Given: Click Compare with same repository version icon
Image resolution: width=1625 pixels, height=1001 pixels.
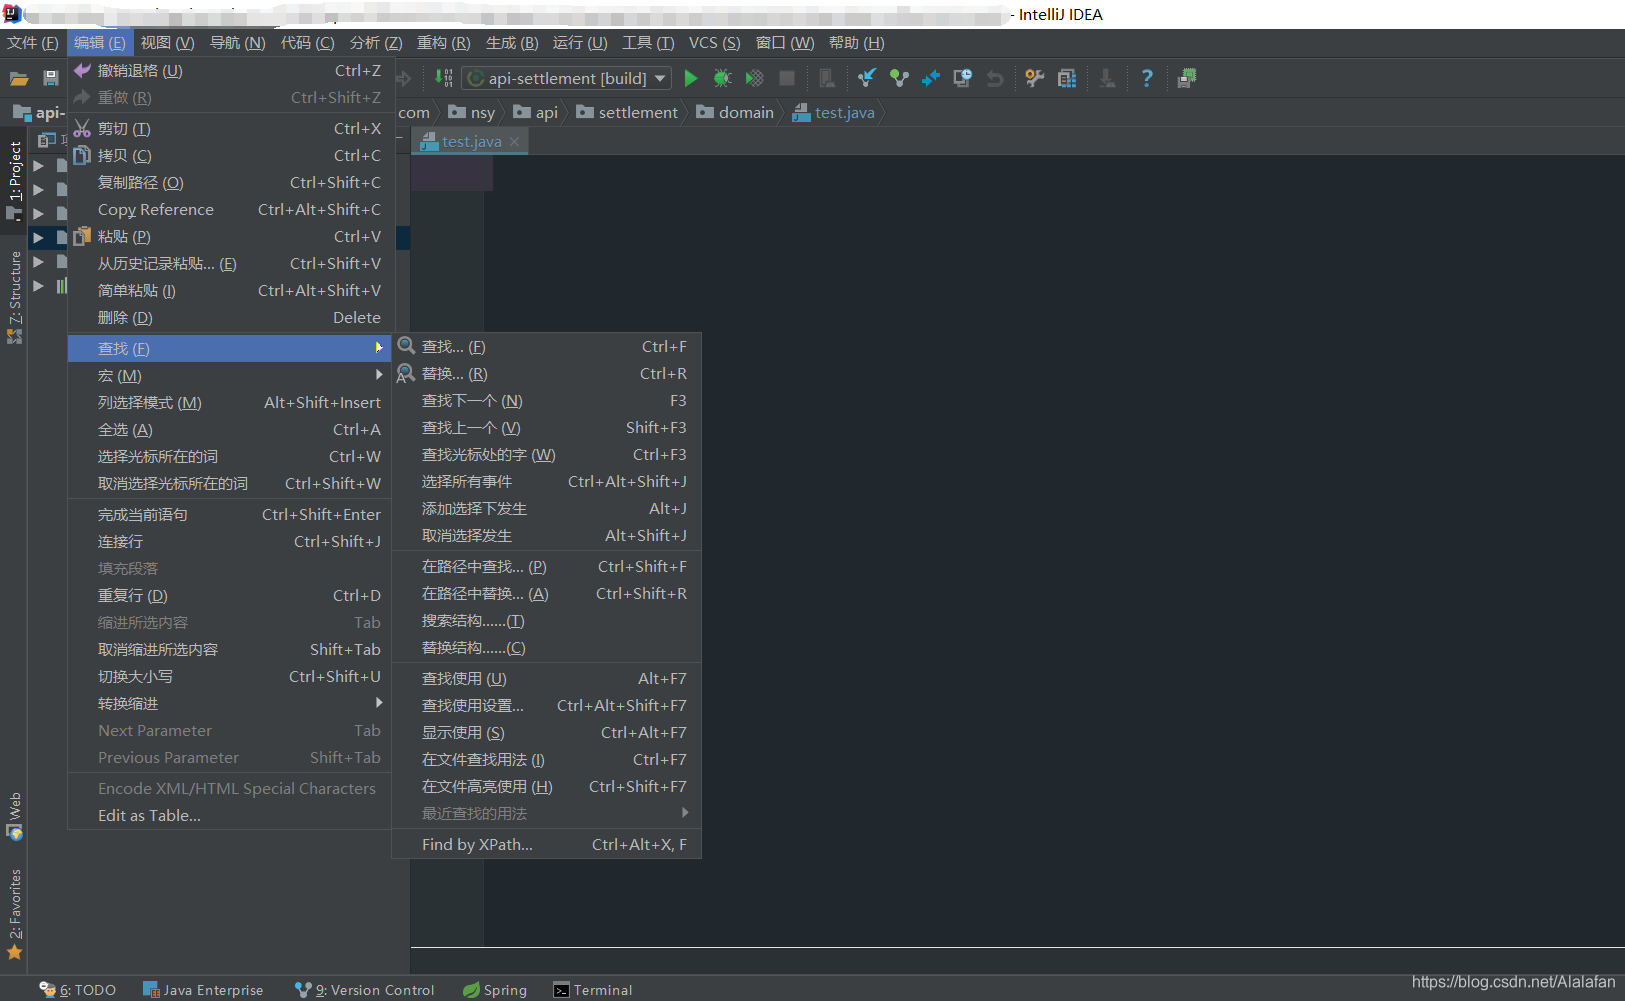Looking at the screenshot, I should pos(931,78).
